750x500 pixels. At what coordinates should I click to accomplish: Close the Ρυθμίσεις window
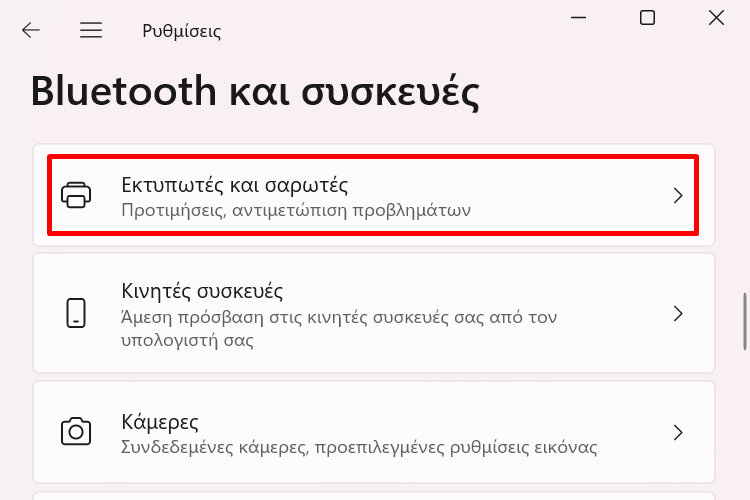[716, 18]
